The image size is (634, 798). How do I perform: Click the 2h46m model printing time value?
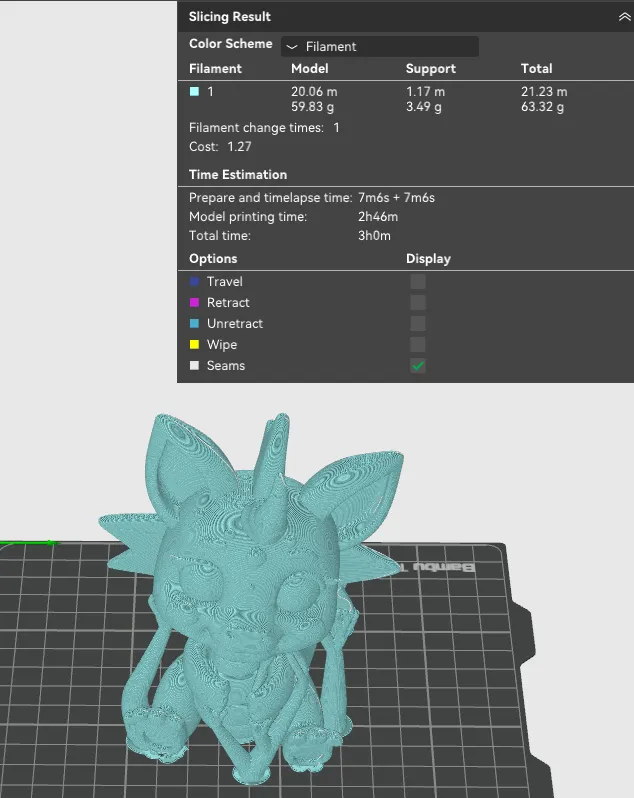[x=378, y=217]
